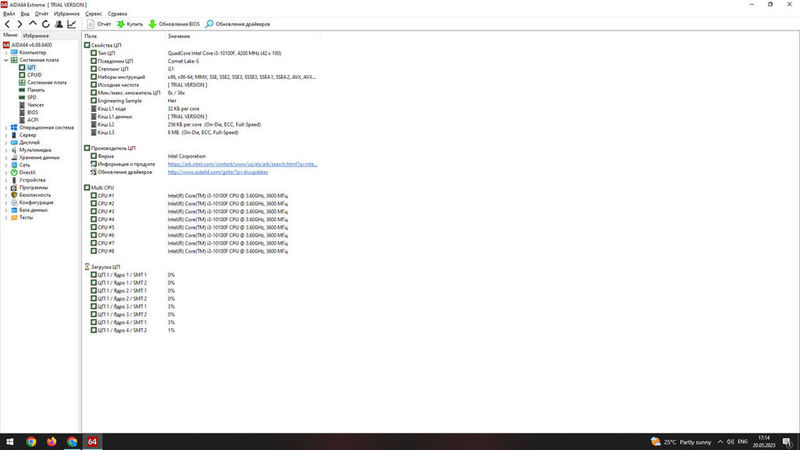Screen dimensions: 800x450
Task: Open the aida64.com driver updates link
Action: (x=218, y=172)
